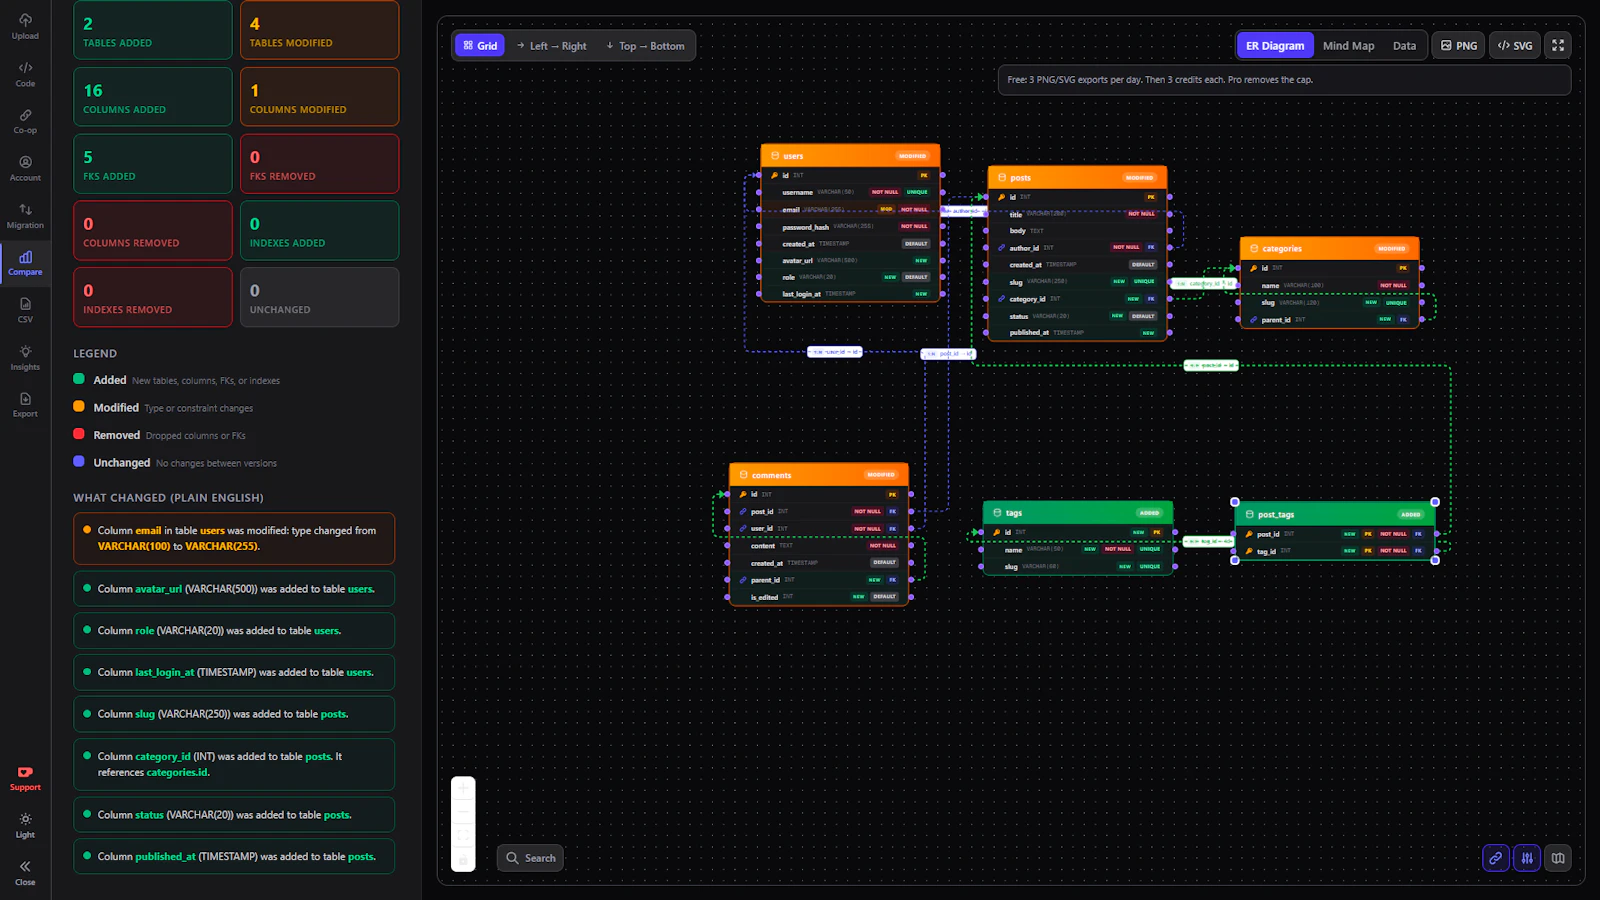Viewport: 1600px width, 900px height.
Task: Select the slug column added to posts entry
Action: [234, 714]
